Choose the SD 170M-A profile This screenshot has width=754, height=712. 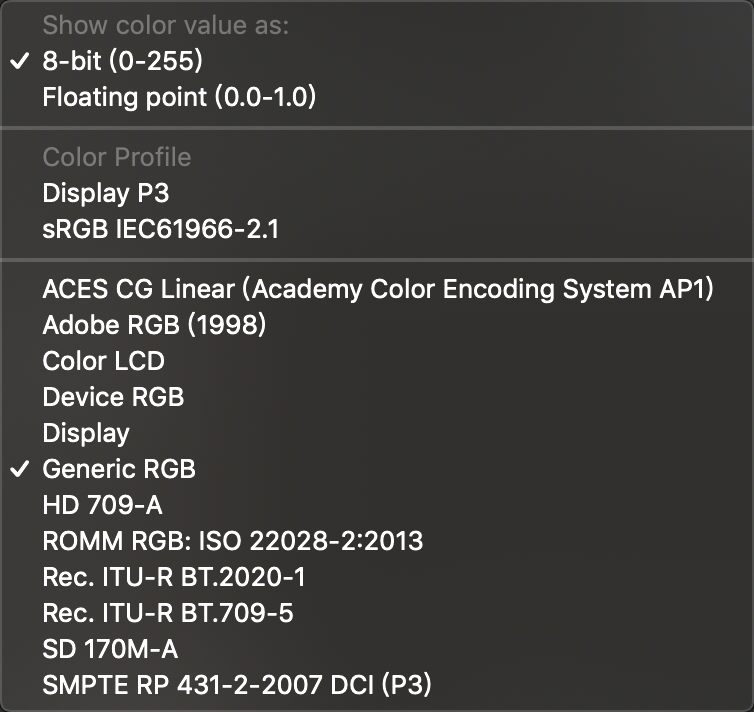110,649
